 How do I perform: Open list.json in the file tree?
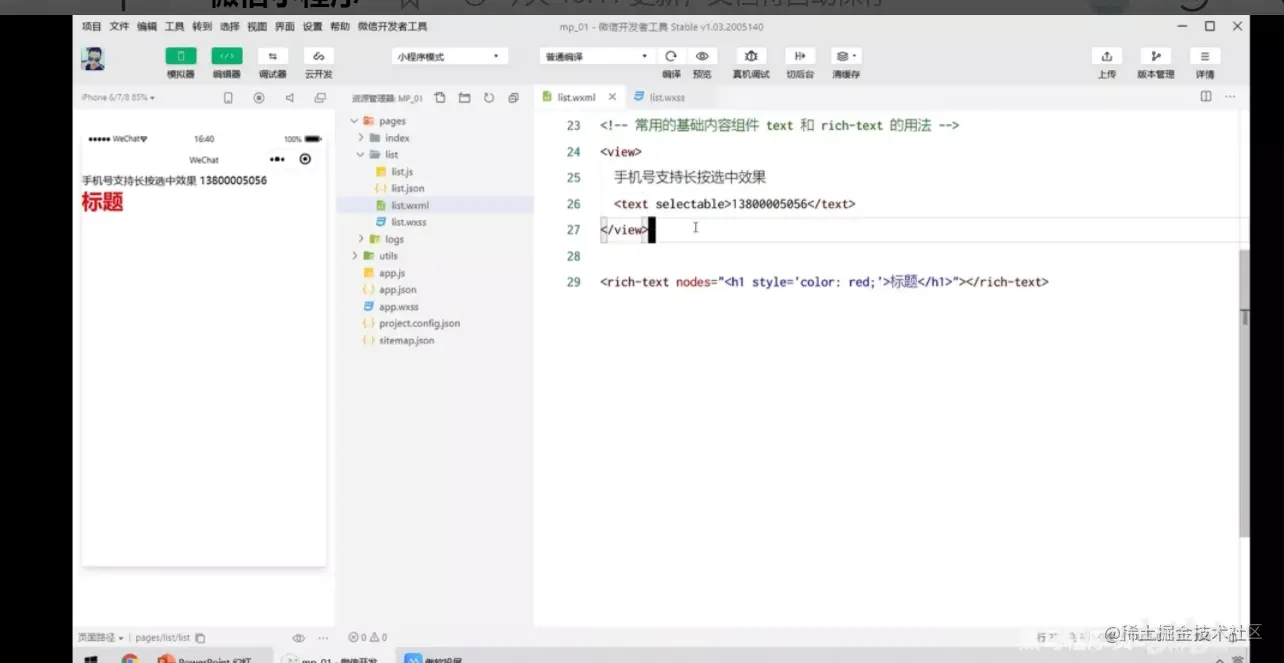tap(407, 188)
